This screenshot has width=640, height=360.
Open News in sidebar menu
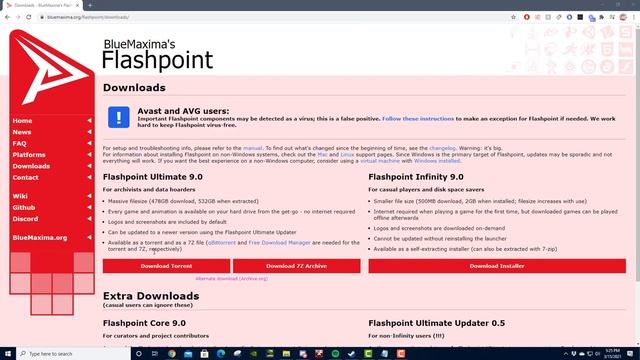tap(22, 132)
